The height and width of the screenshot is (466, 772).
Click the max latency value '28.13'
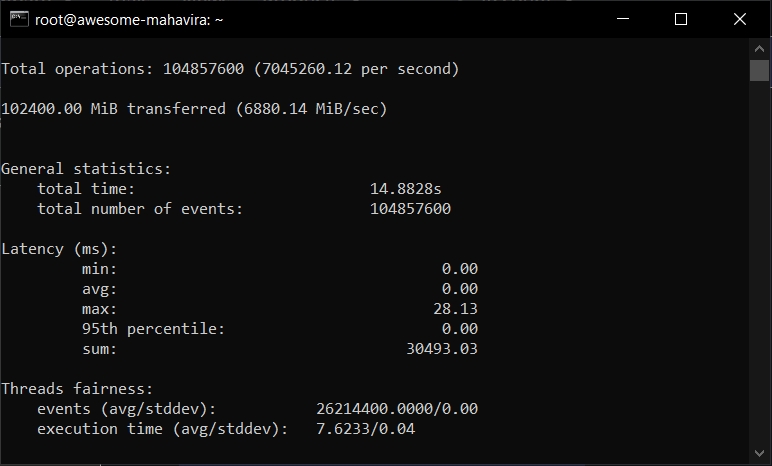point(455,309)
